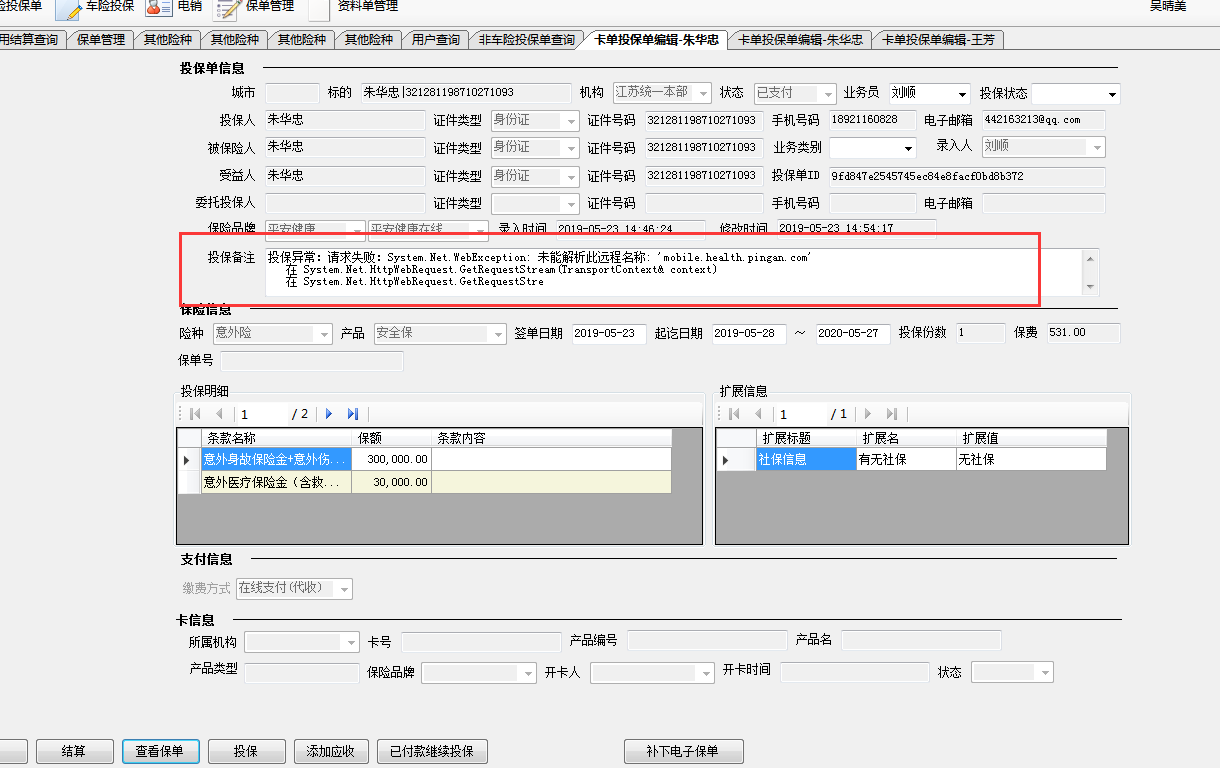Go to previous record in 扩展信息 navigator

click(758, 414)
